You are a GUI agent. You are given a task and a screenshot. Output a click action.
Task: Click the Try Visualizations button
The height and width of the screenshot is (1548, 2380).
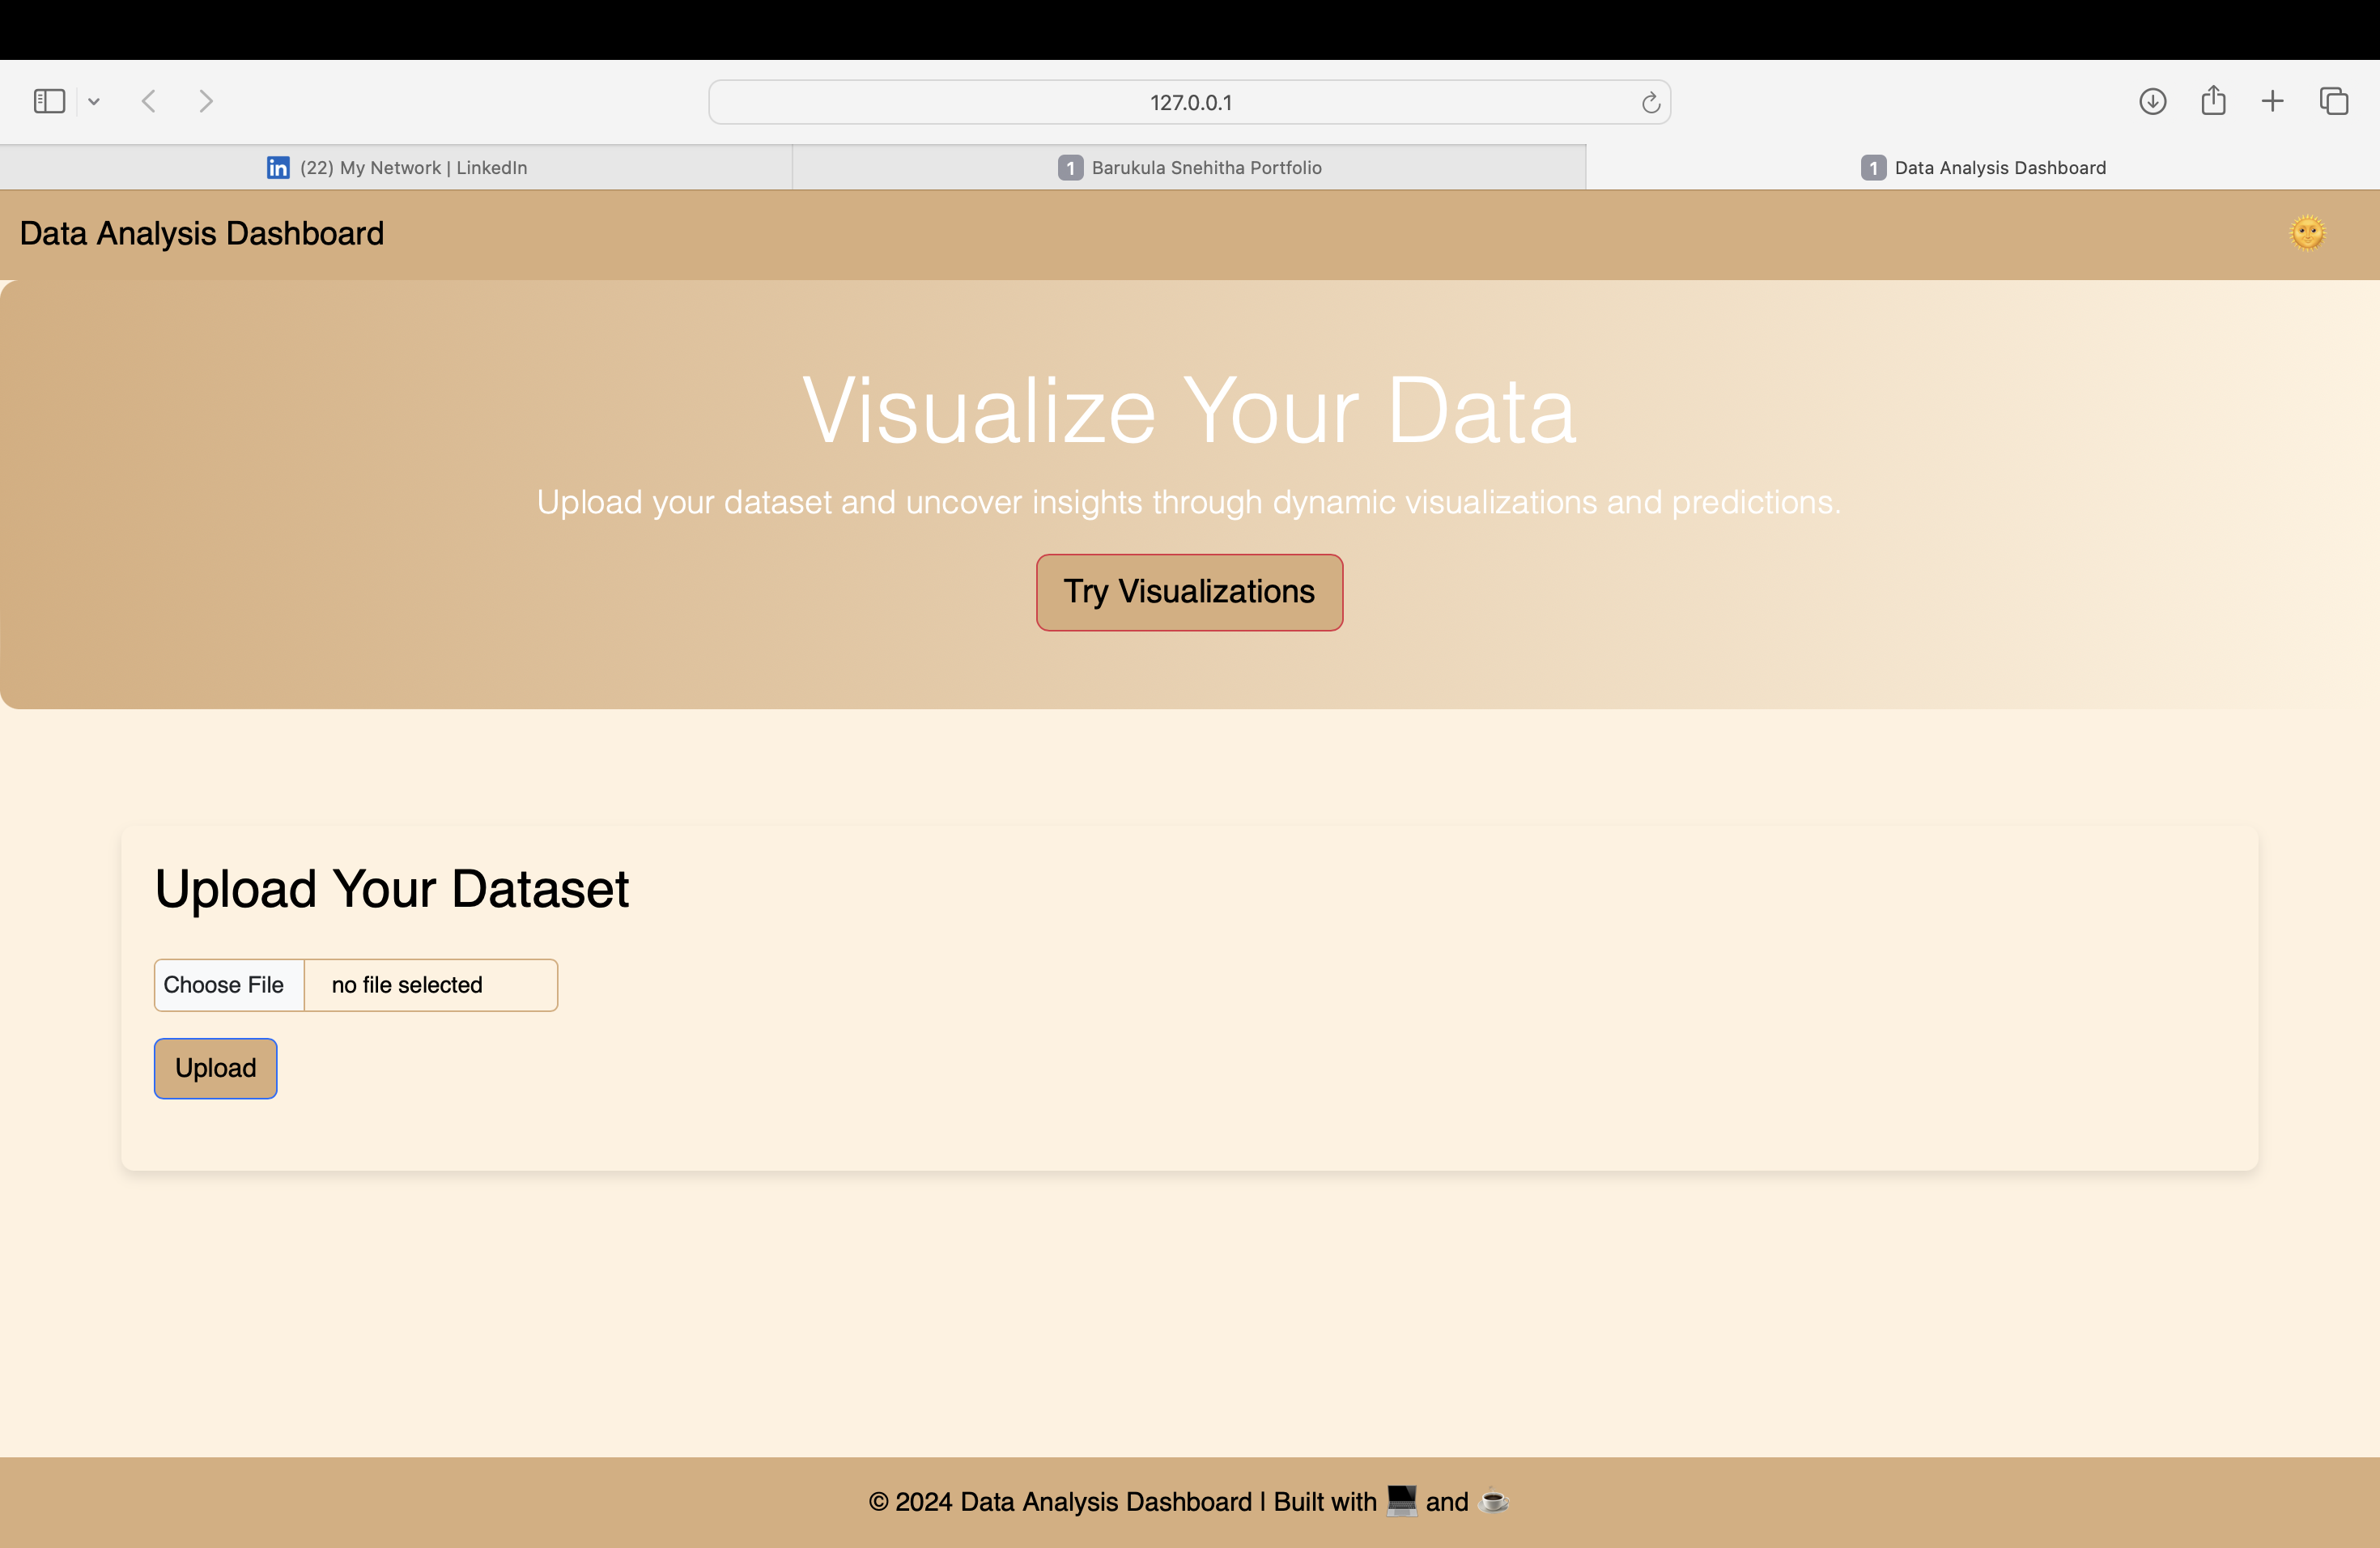click(1189, 592)
